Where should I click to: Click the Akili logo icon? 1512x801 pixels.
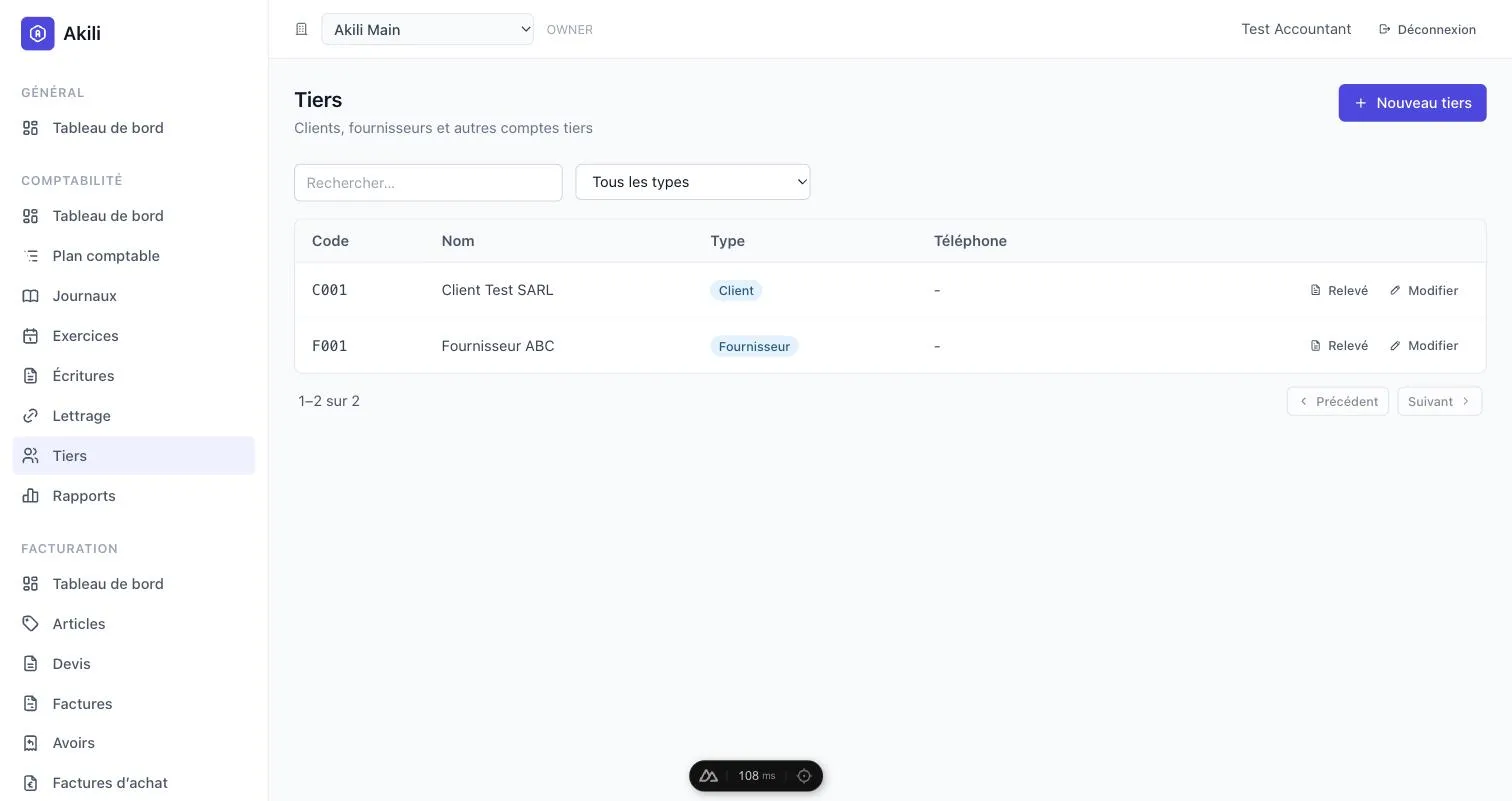coord(38,33)
